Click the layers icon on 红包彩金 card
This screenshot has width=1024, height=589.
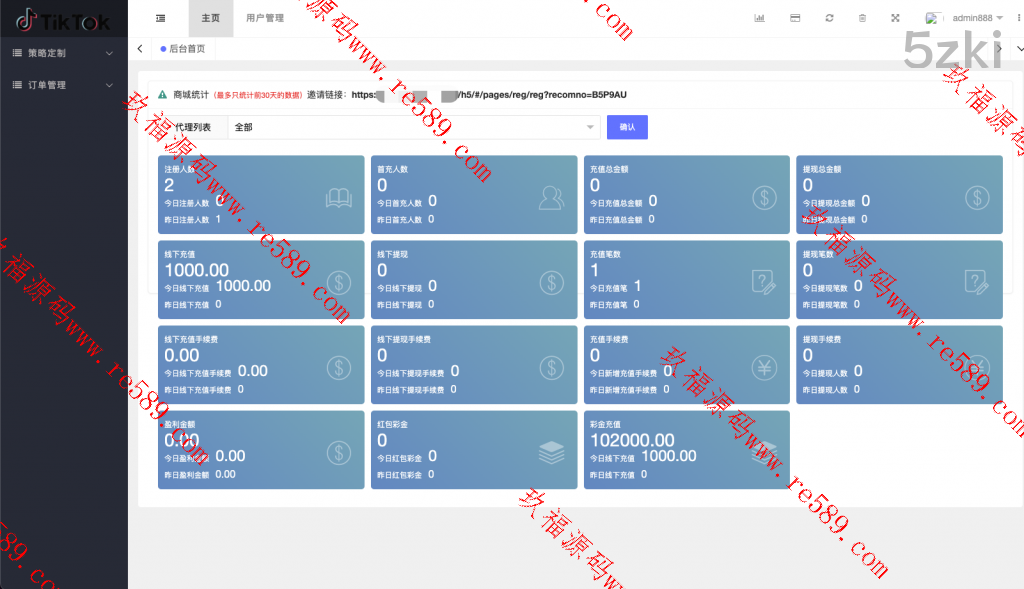[x=551, y=453]
